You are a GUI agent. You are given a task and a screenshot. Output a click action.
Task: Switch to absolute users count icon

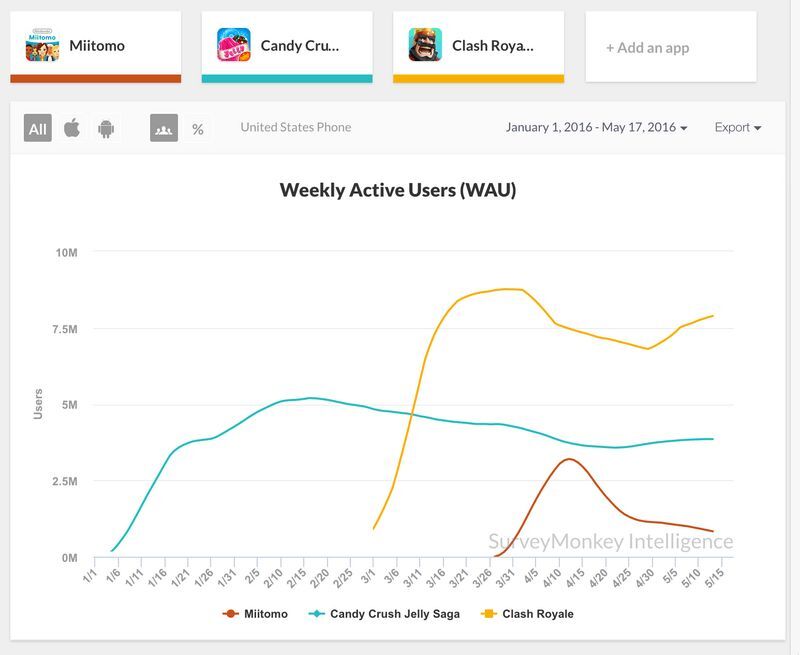[164, 128]
